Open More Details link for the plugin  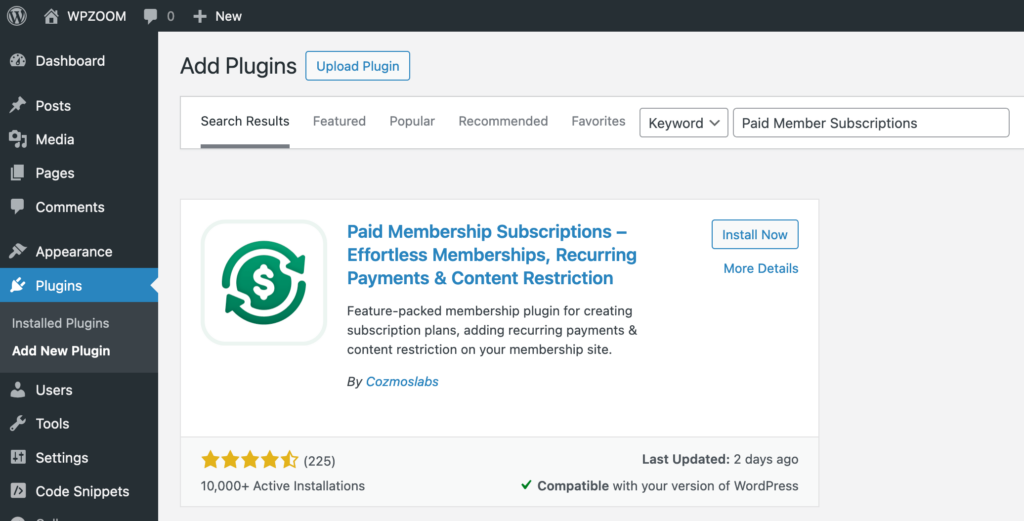click(761, 268)
